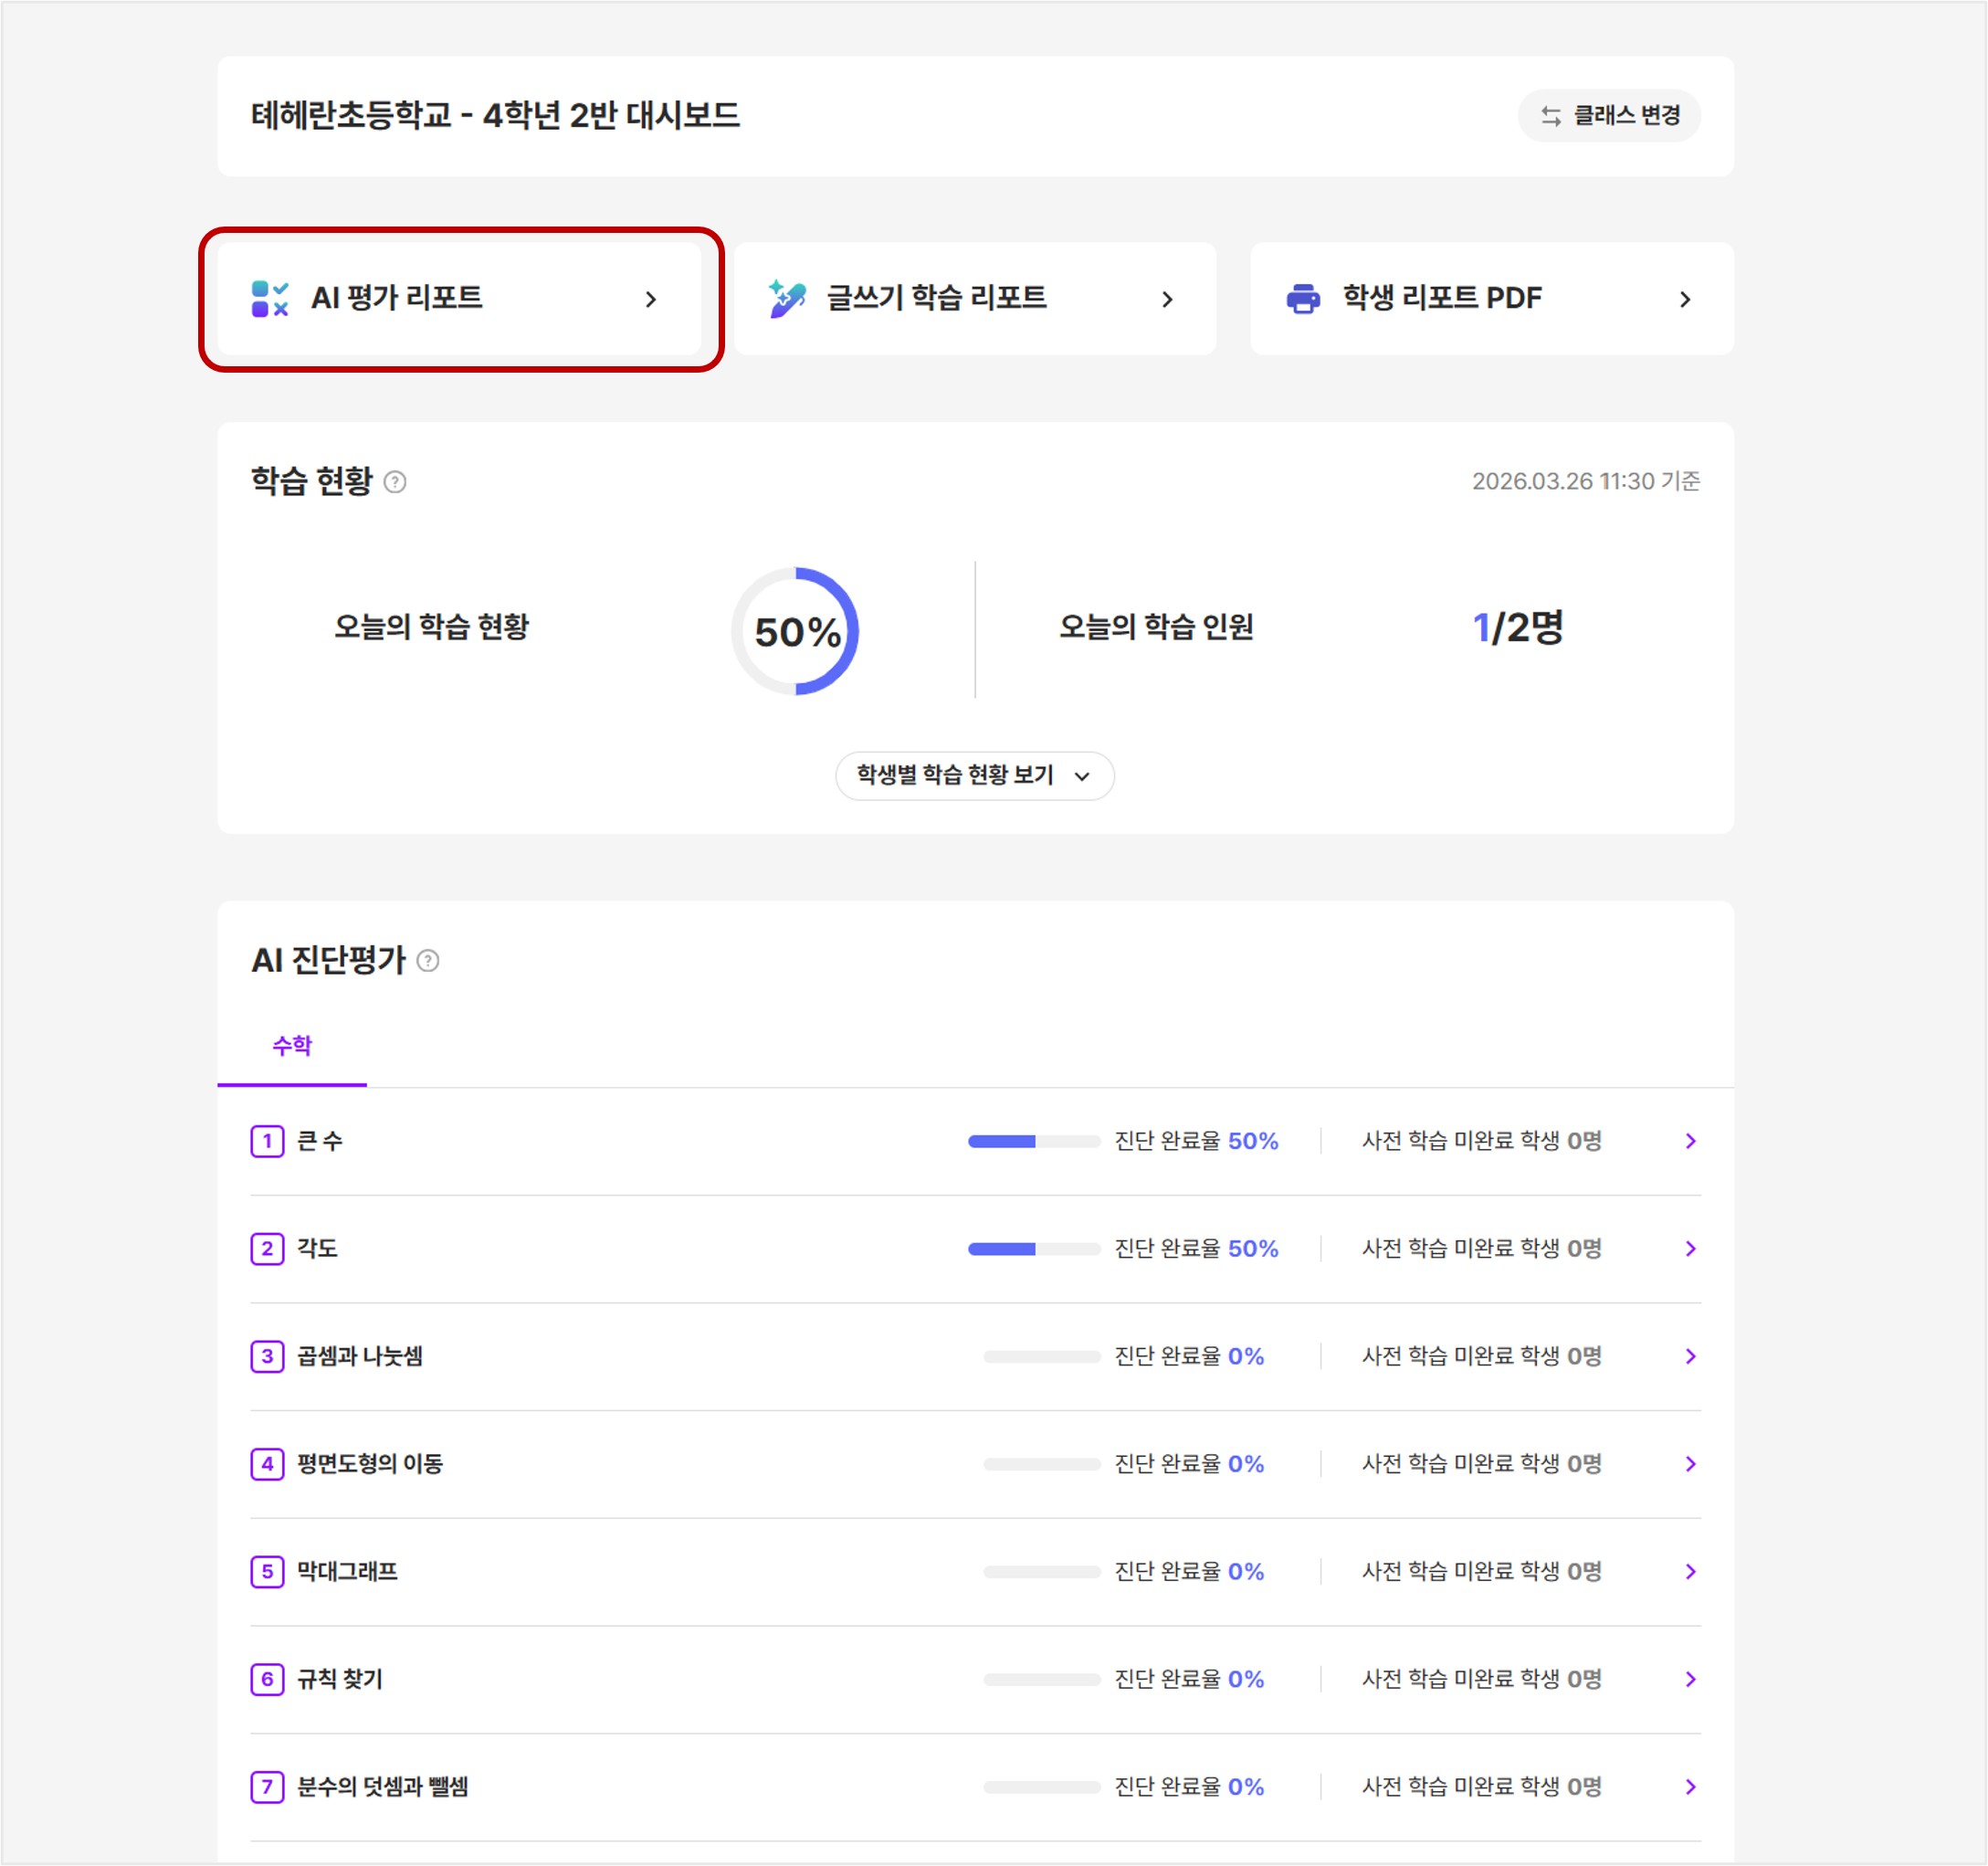Click the AI 평가 리포트 grid icon
The image size is (1988, 1866).
click(x=270, y=299)
